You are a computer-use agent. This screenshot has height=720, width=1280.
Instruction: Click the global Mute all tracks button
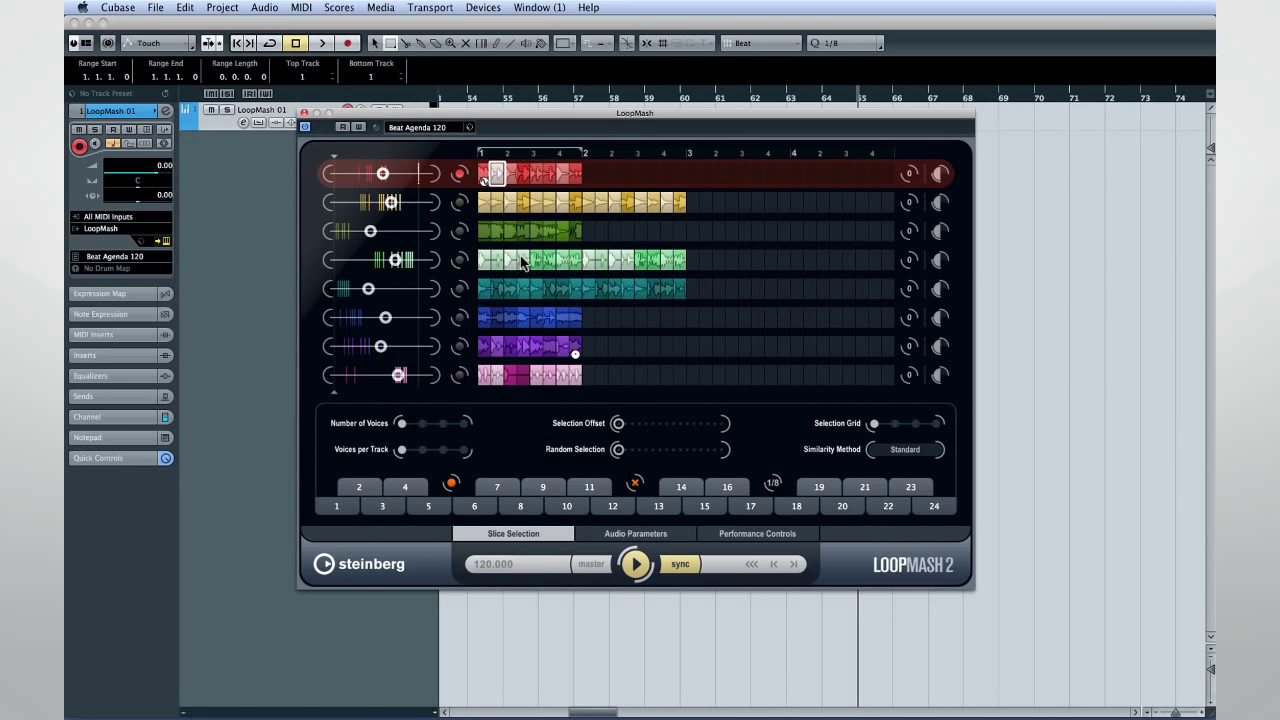209,93
